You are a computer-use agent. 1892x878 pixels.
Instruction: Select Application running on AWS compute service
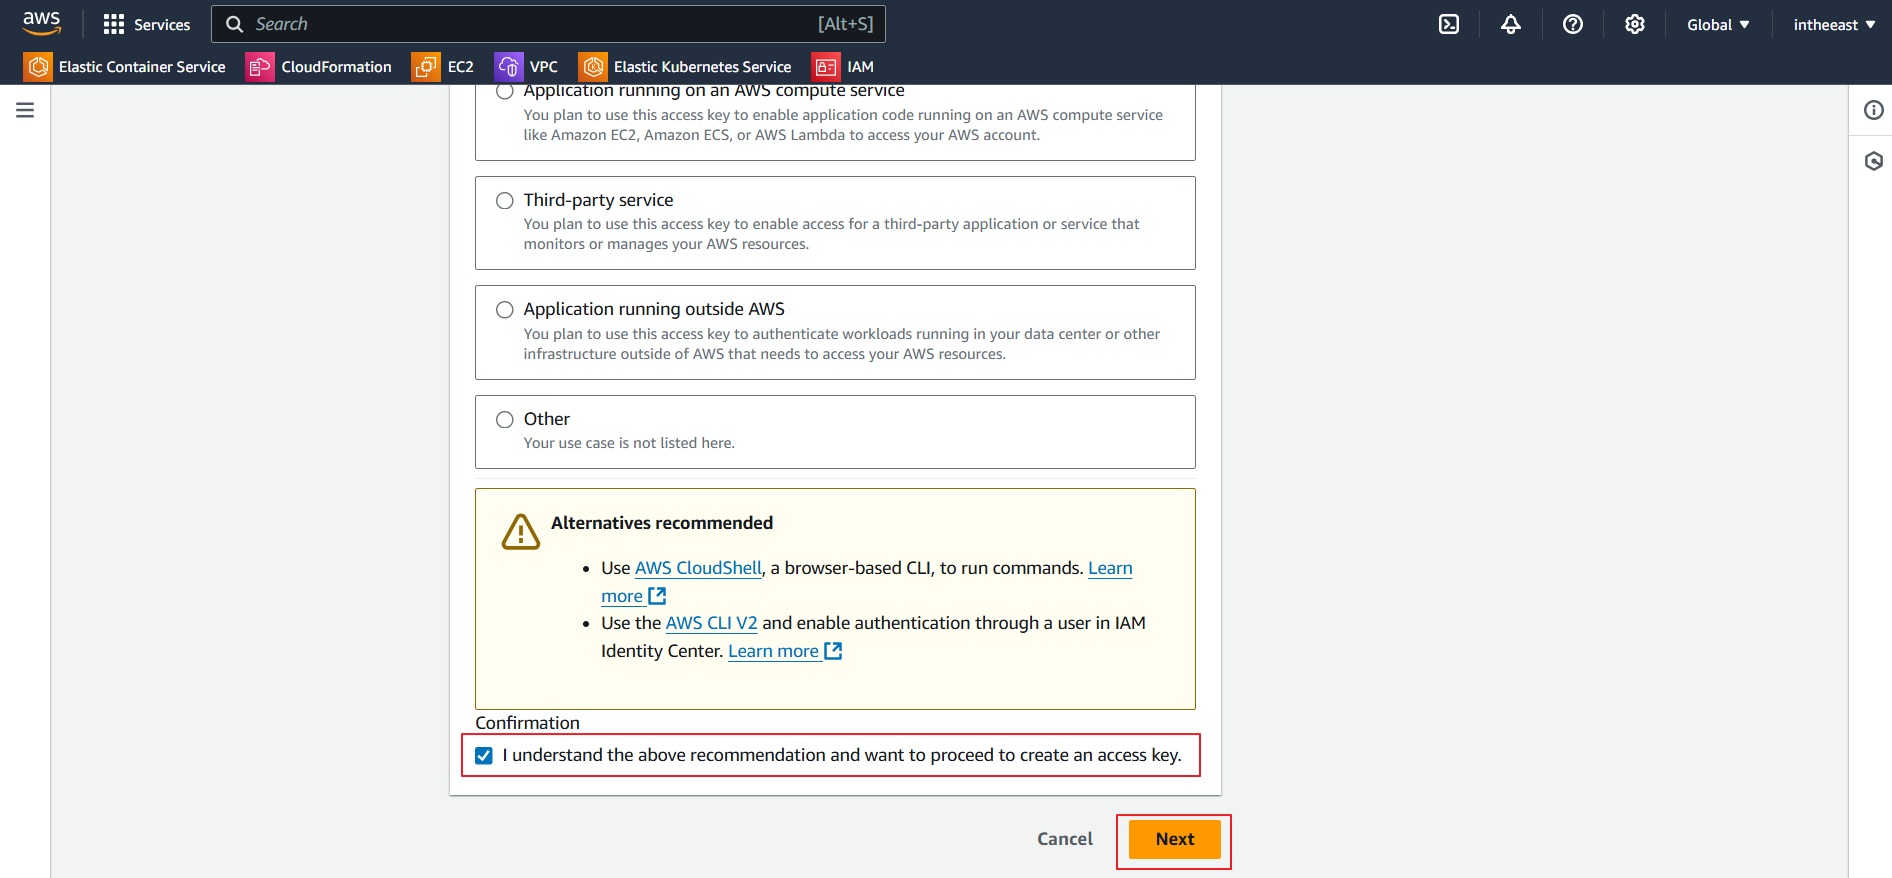point(505,91)
